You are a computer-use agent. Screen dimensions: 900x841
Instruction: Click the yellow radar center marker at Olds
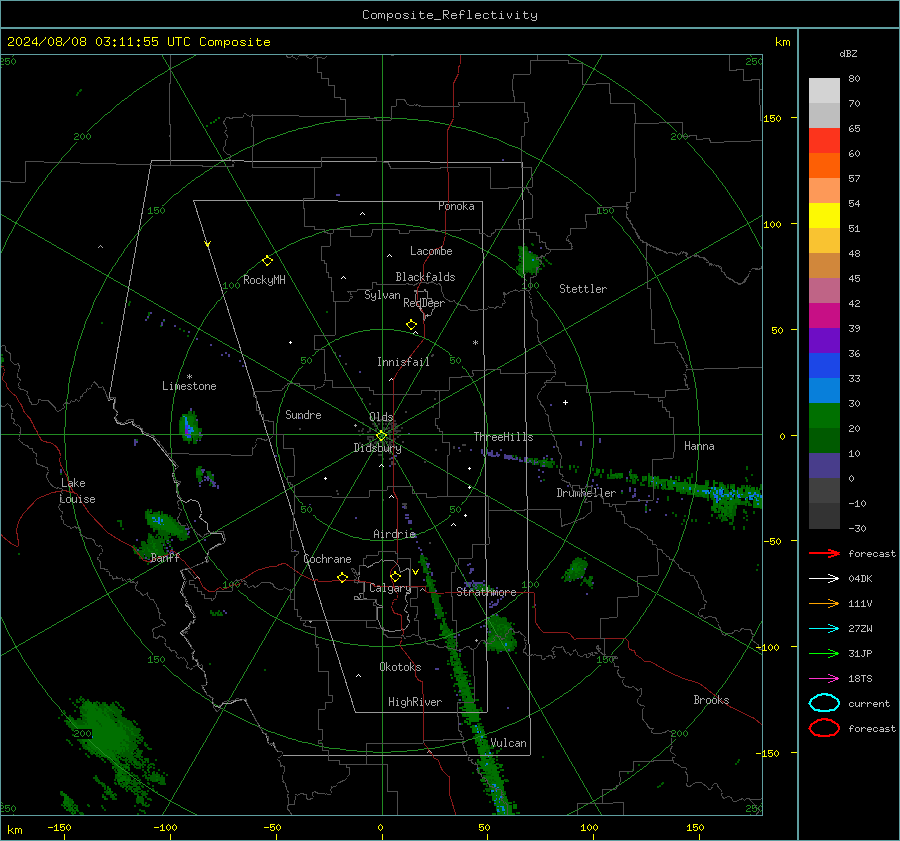click(x=381, y=436)
